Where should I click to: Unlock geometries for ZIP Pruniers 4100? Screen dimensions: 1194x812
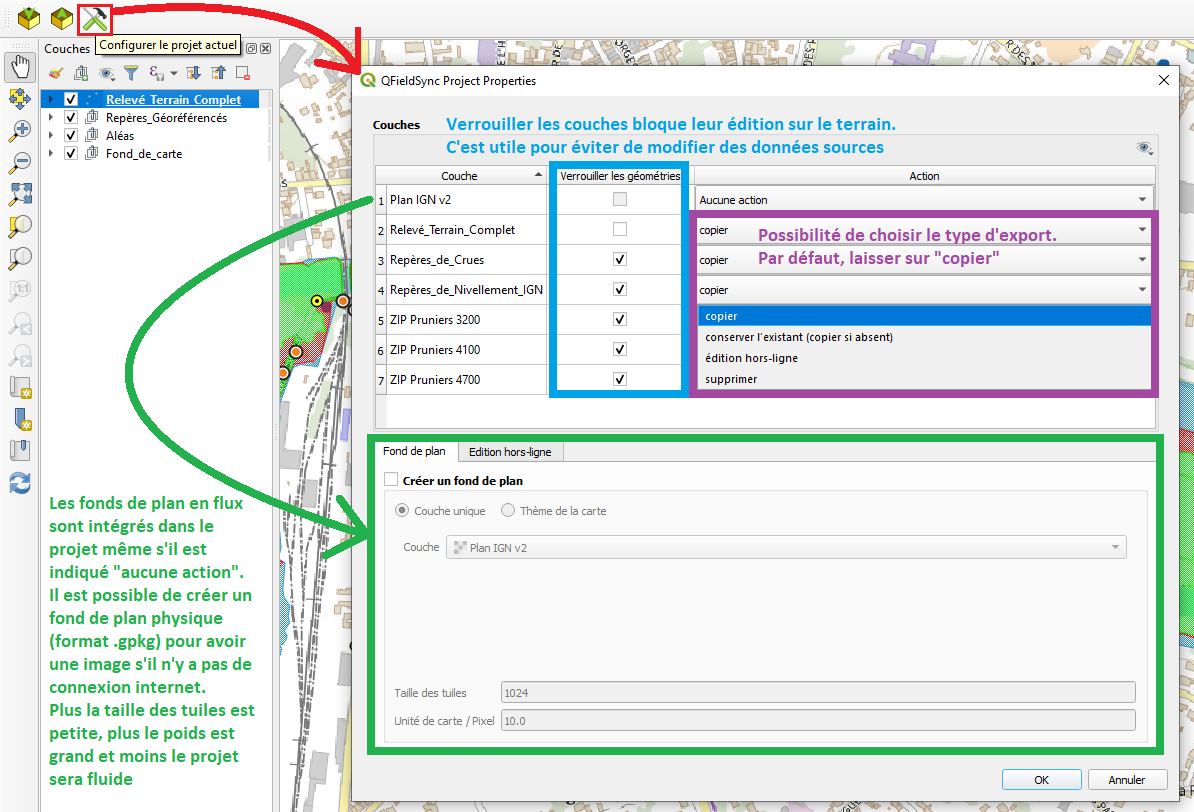click(620, 349)
